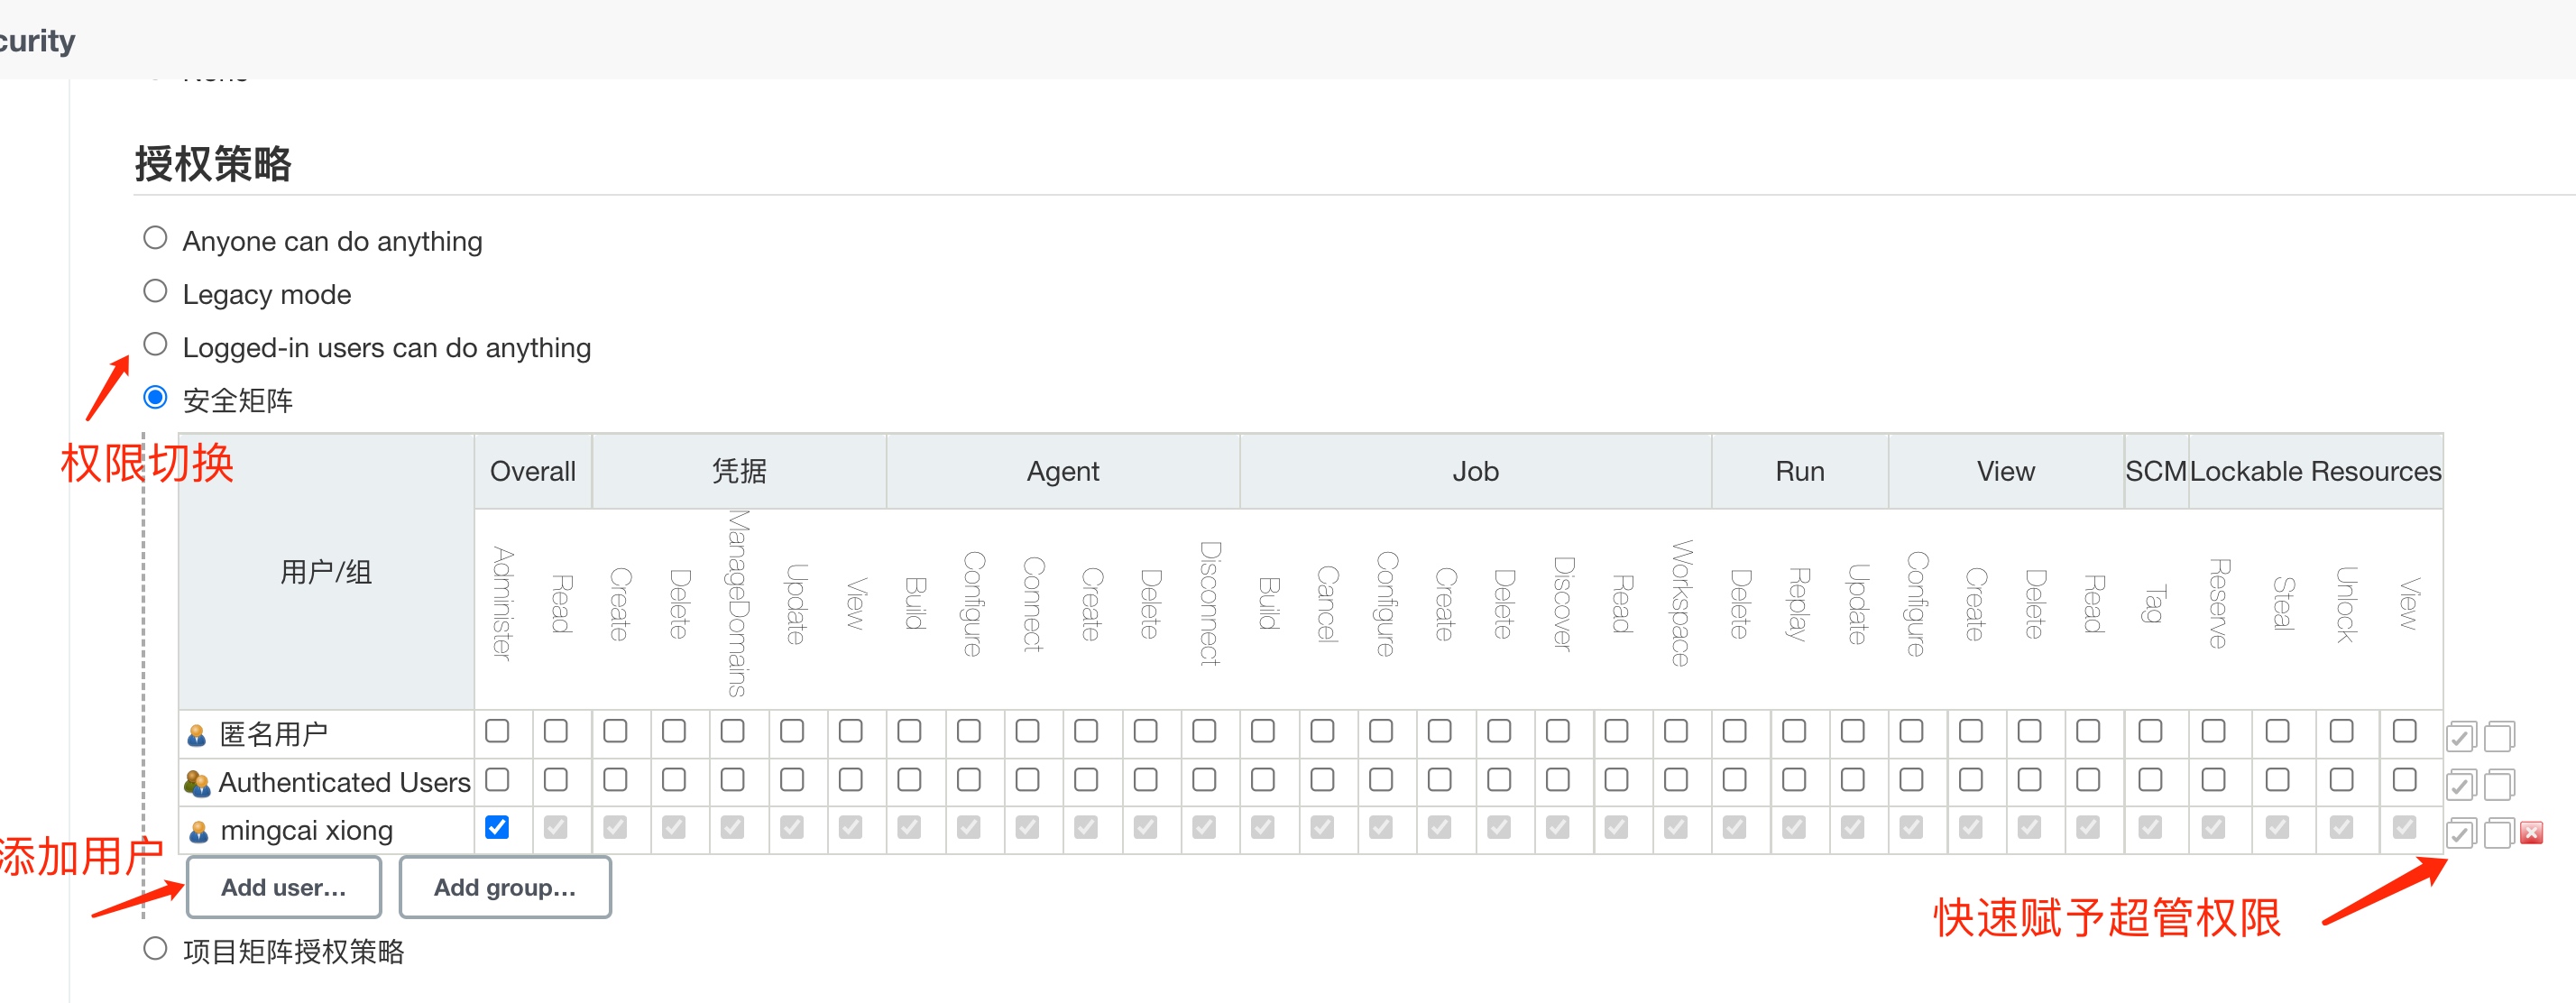
Task: Click the Add user… button
Action: click(x=284, y=887)
